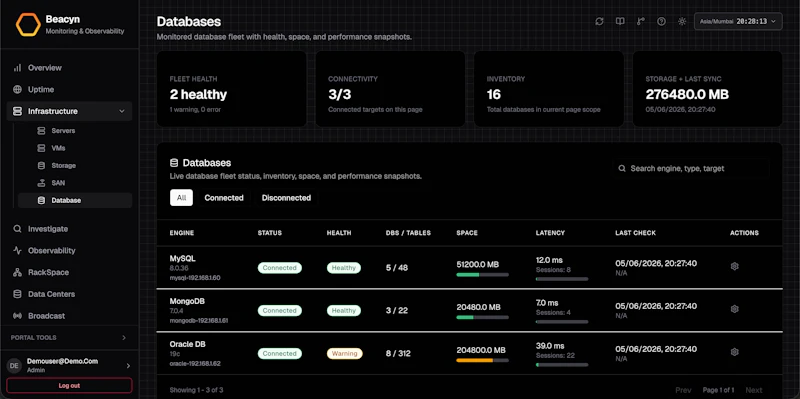Viewport: 800px width, 399px height.
Task: Click the Latency column header
Action: (x=550, y=233)
